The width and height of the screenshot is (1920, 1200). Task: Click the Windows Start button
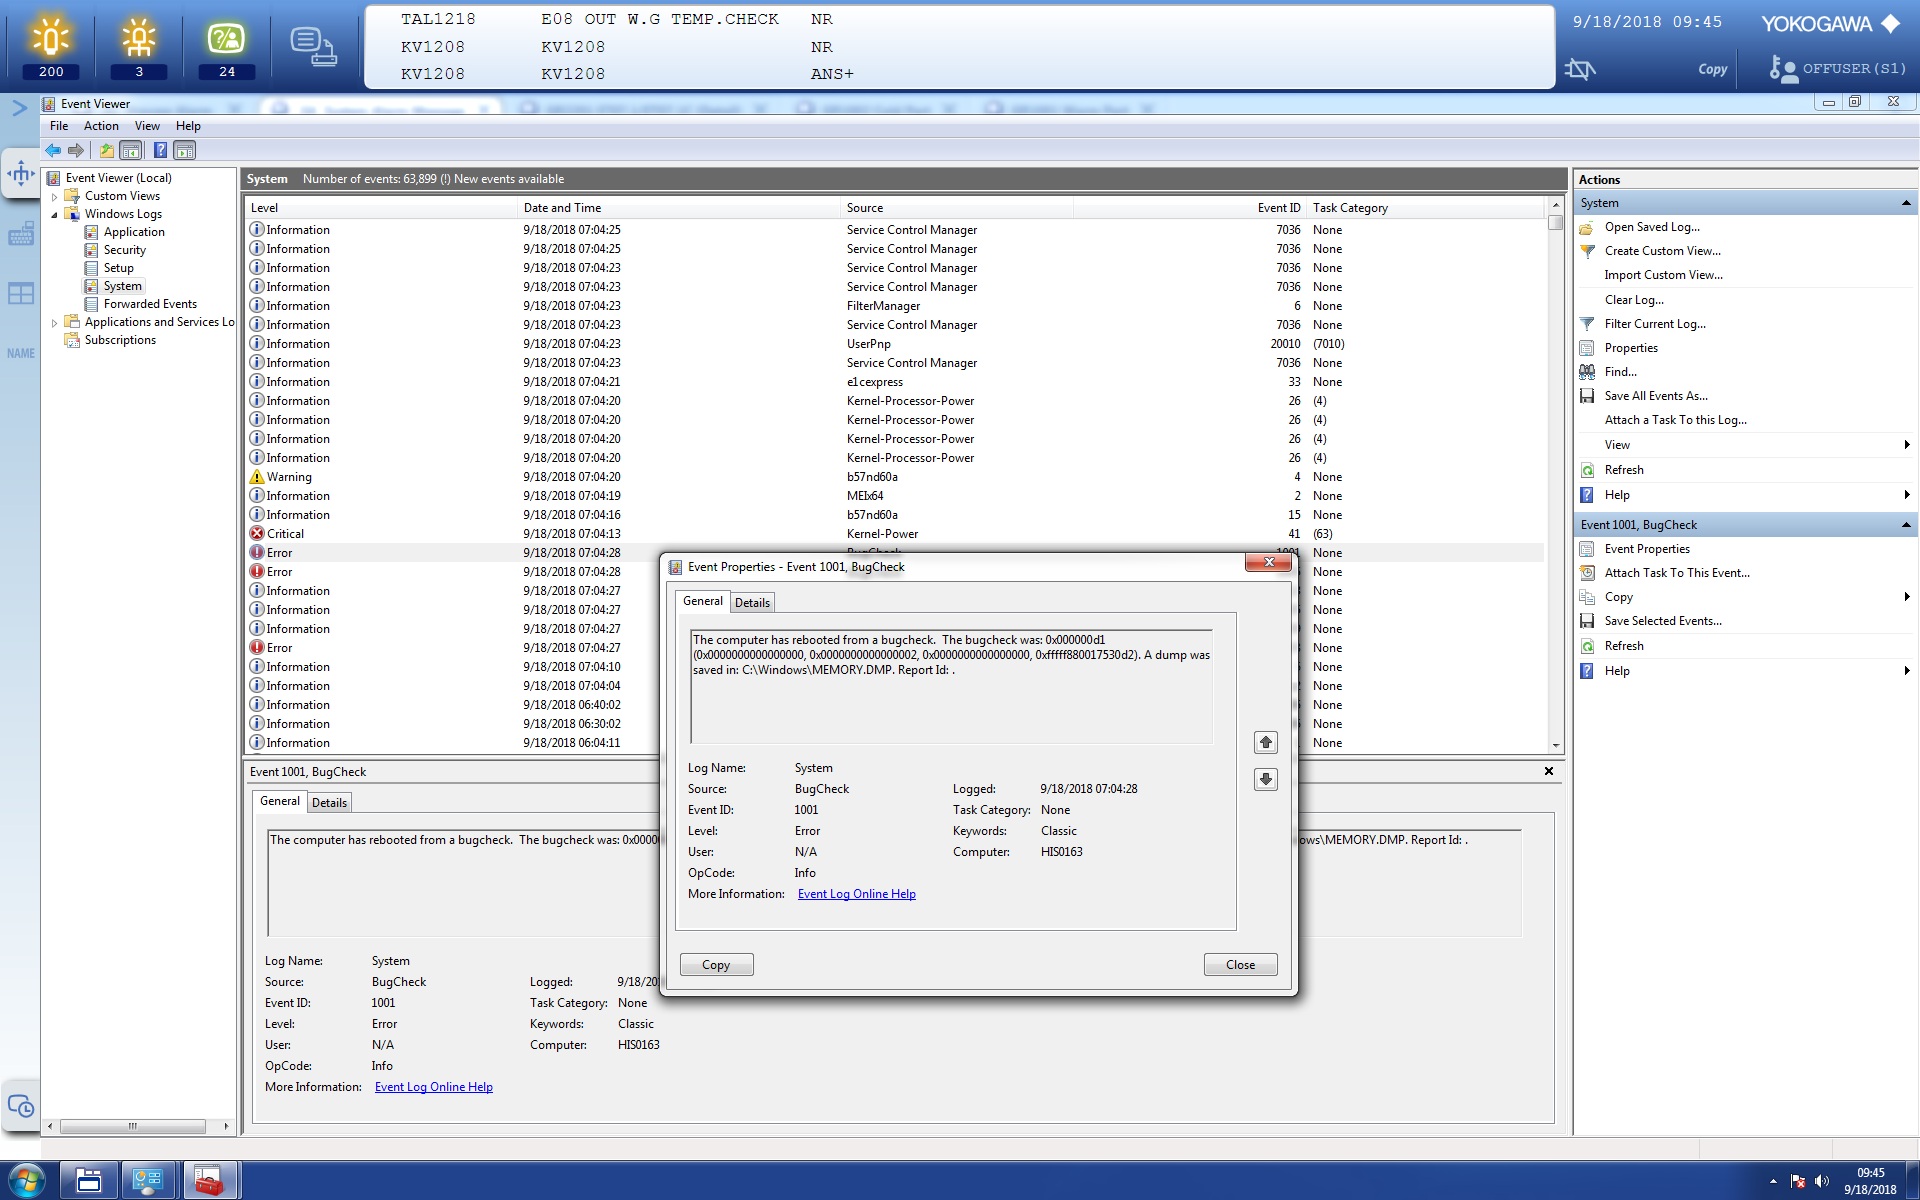pyautogui.click(x=26, y=1180)
